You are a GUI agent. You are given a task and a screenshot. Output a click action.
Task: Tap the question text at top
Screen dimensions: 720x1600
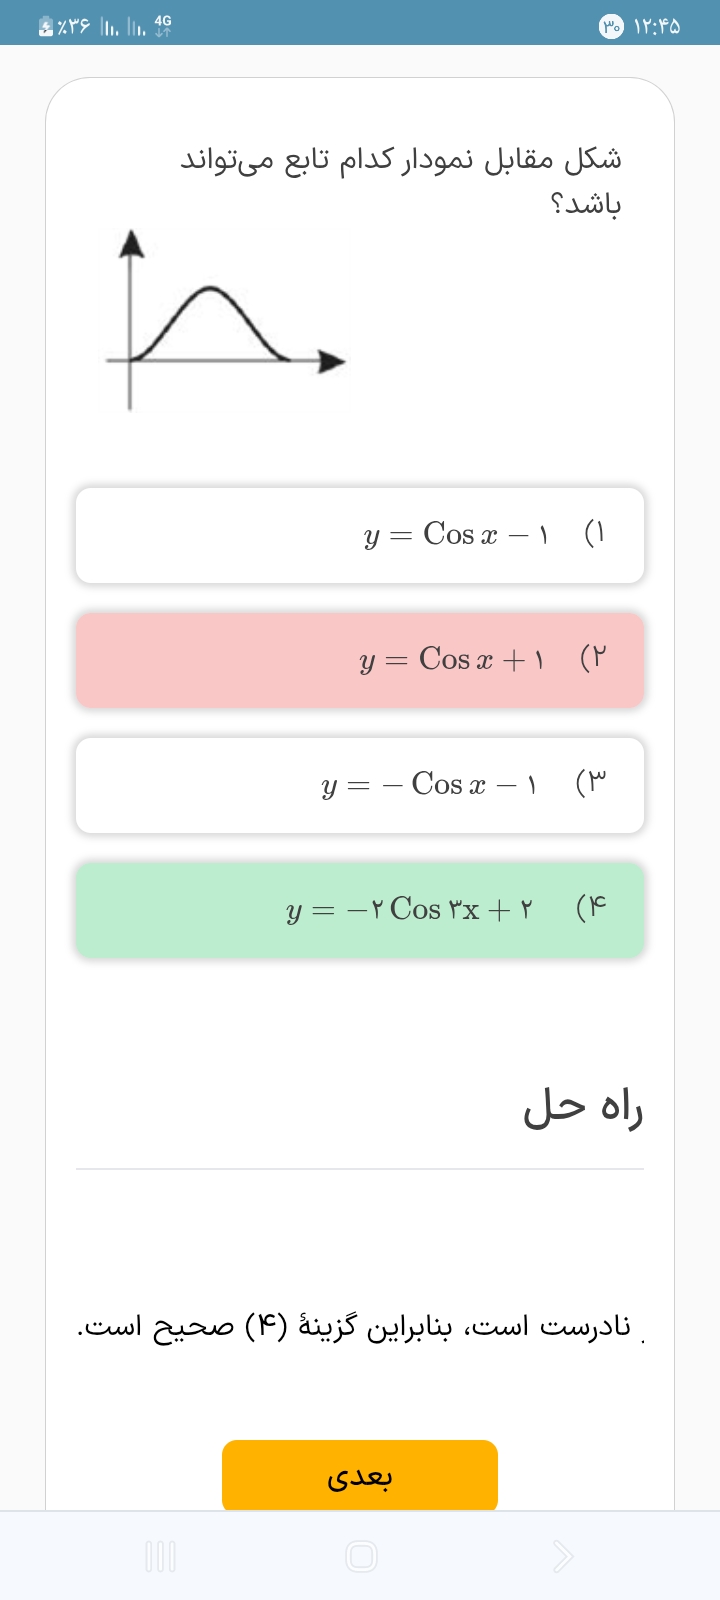click(401, 181)
